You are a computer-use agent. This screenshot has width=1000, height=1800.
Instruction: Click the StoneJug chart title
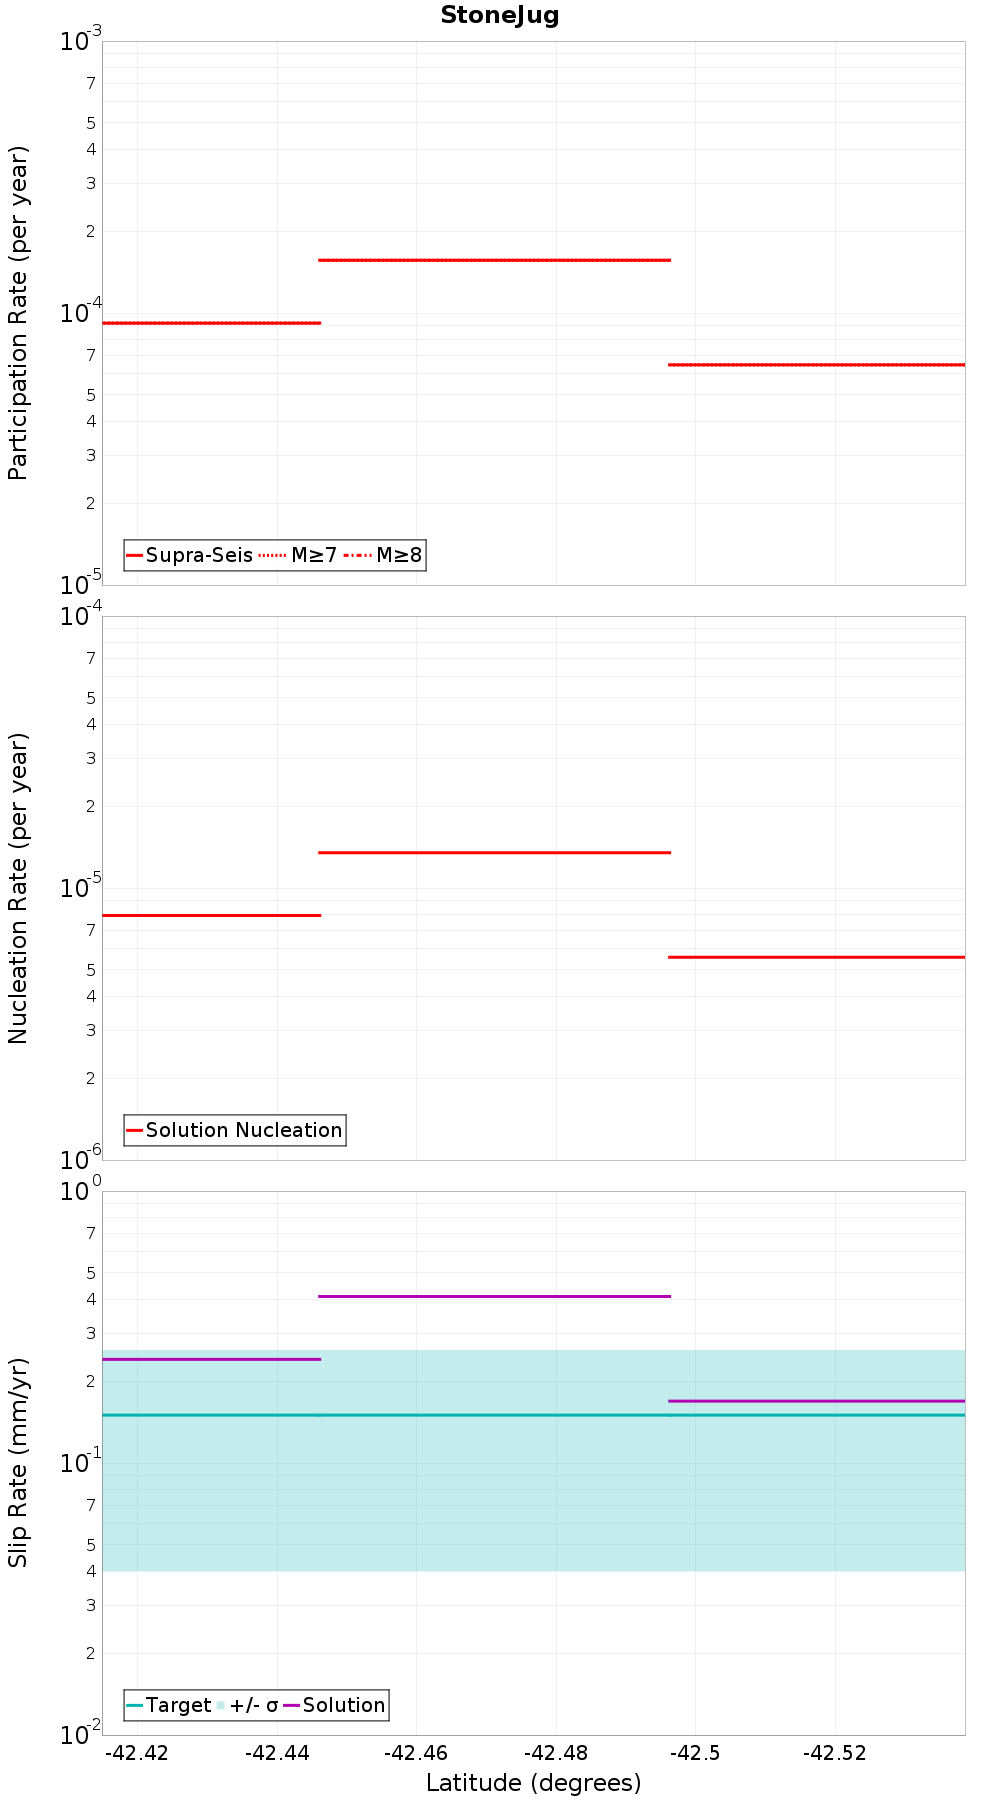pyautogui.click(x=500, y=15)
